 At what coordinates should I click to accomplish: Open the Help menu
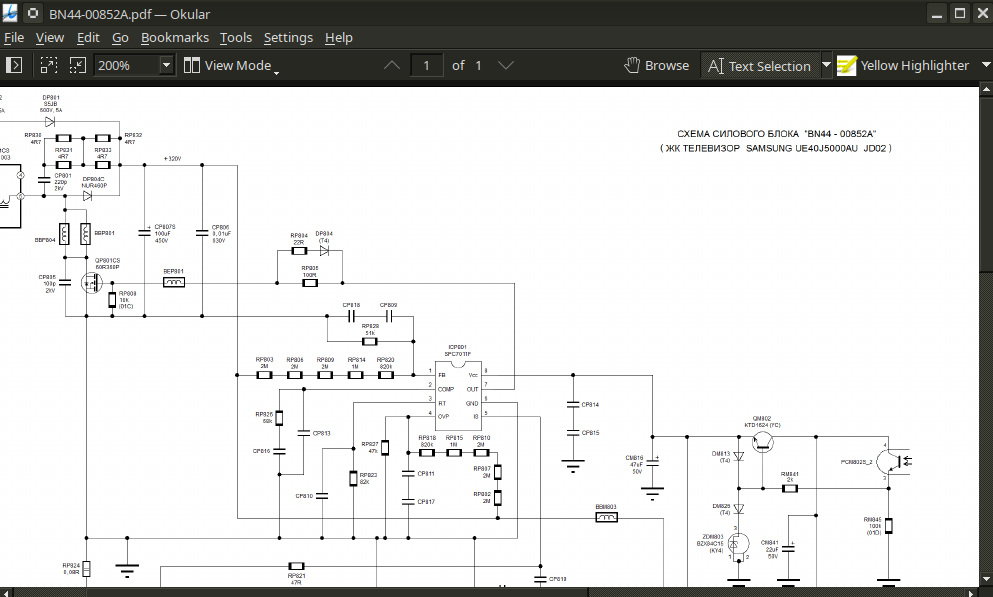(339, 37)
